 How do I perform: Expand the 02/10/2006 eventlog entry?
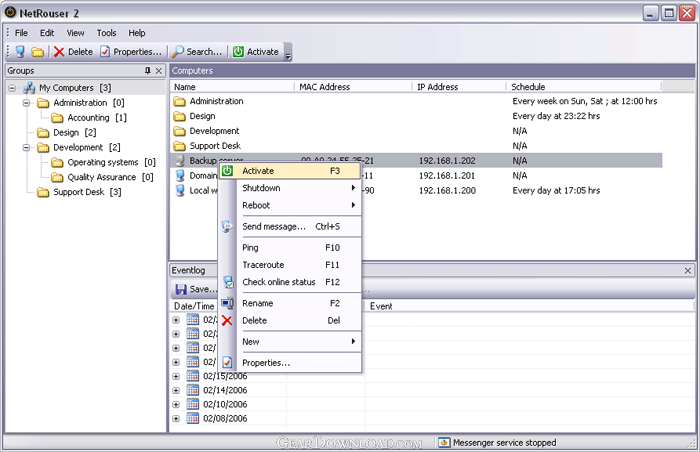(176, 405)
